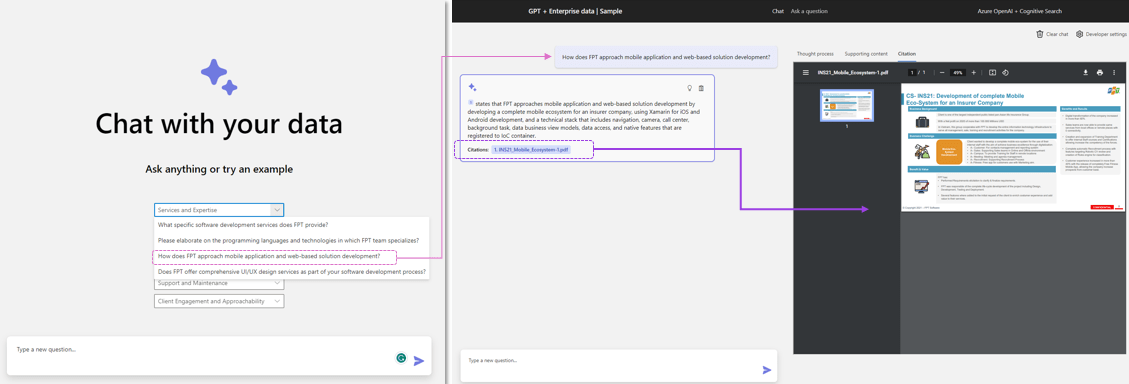Viewport: 1129px width, 384px height.
Task: Switch to the Thought process tab
Action: 816,54
